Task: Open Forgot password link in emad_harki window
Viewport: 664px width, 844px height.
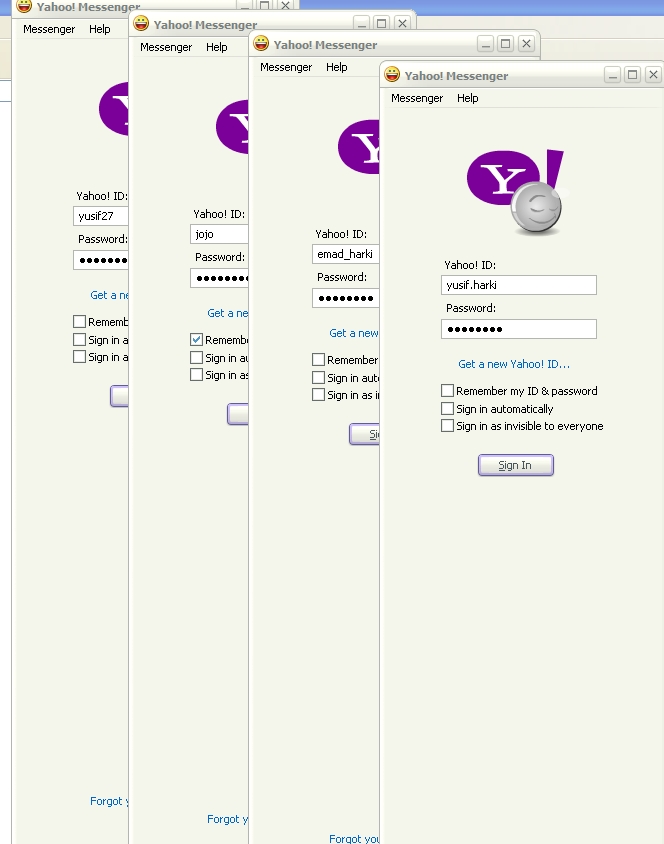Action: [354, 838]
